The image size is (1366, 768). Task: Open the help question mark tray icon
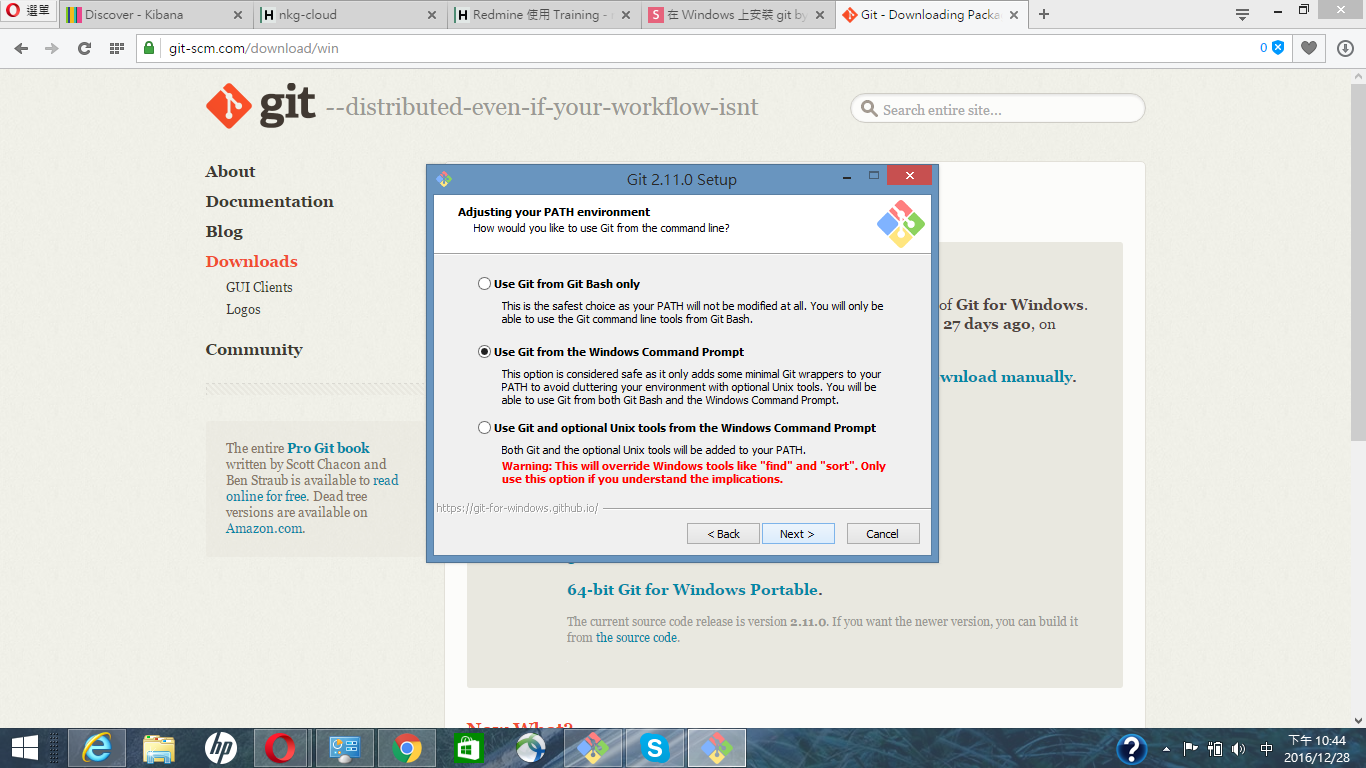pos(1131,748)
